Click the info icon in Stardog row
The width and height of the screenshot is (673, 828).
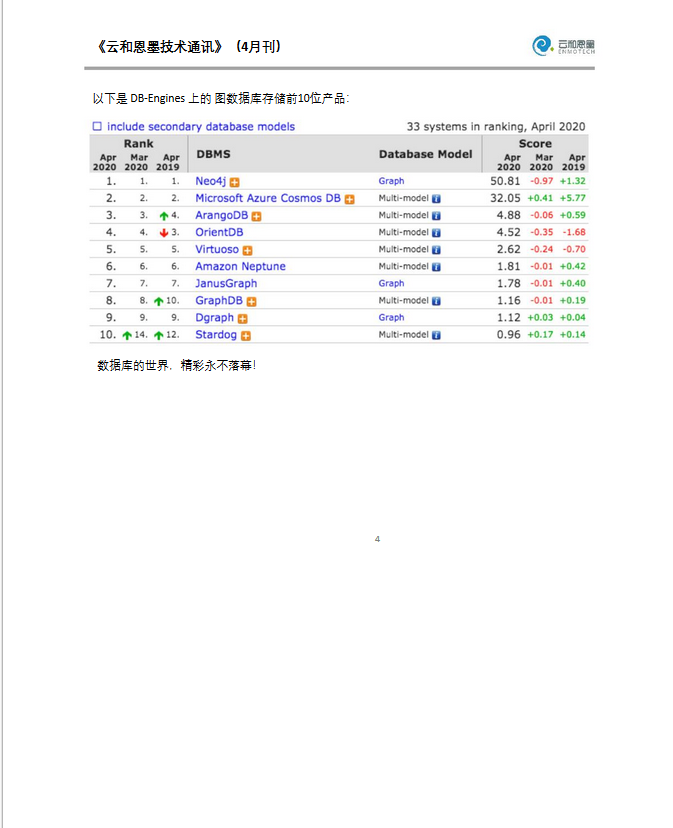click(x=436, y=335)
